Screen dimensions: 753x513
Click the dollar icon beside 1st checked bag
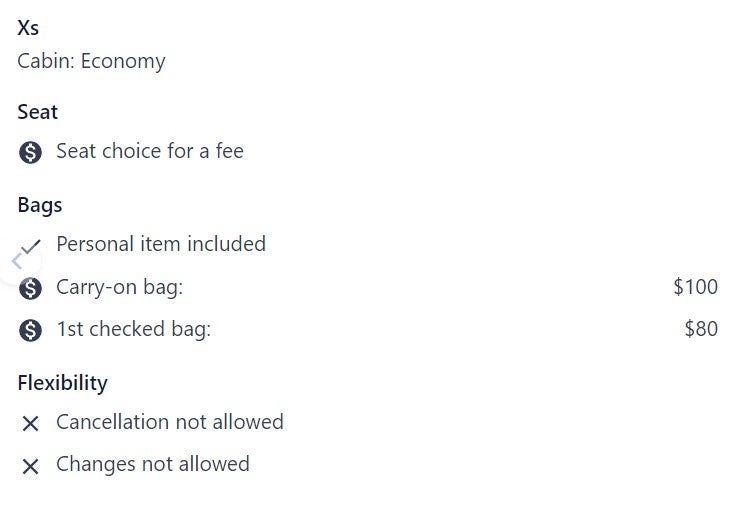click(x=31, y=330)
